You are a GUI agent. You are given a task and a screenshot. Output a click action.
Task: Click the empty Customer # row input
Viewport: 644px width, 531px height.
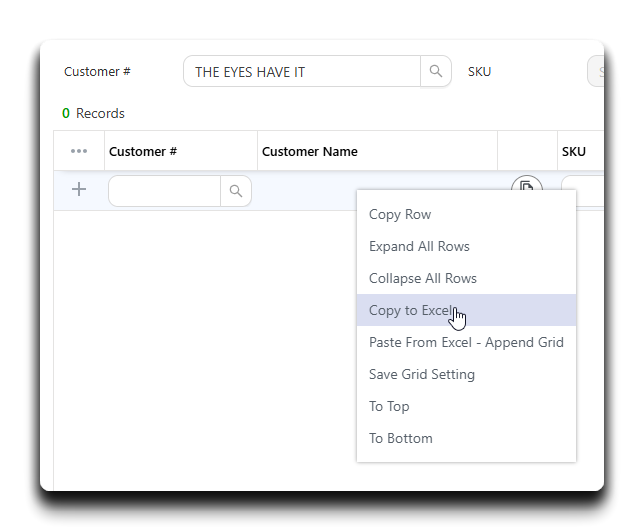pyautogui.click(x=165, y=191)
